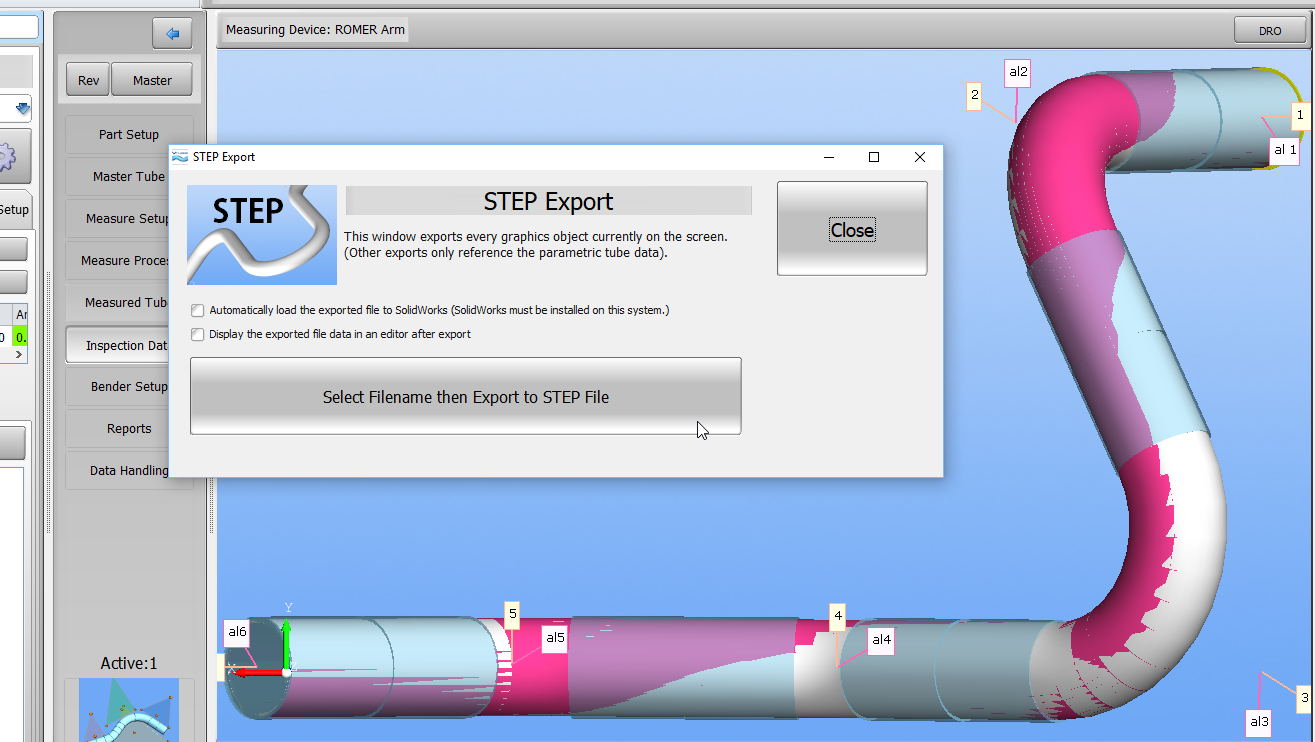1315x742 pixels.
Task: Switch to the Reports section
Action: click(x=128, y=429)
